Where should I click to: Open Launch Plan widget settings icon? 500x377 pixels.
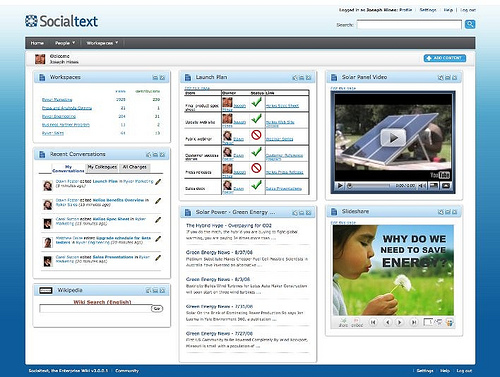295,78
